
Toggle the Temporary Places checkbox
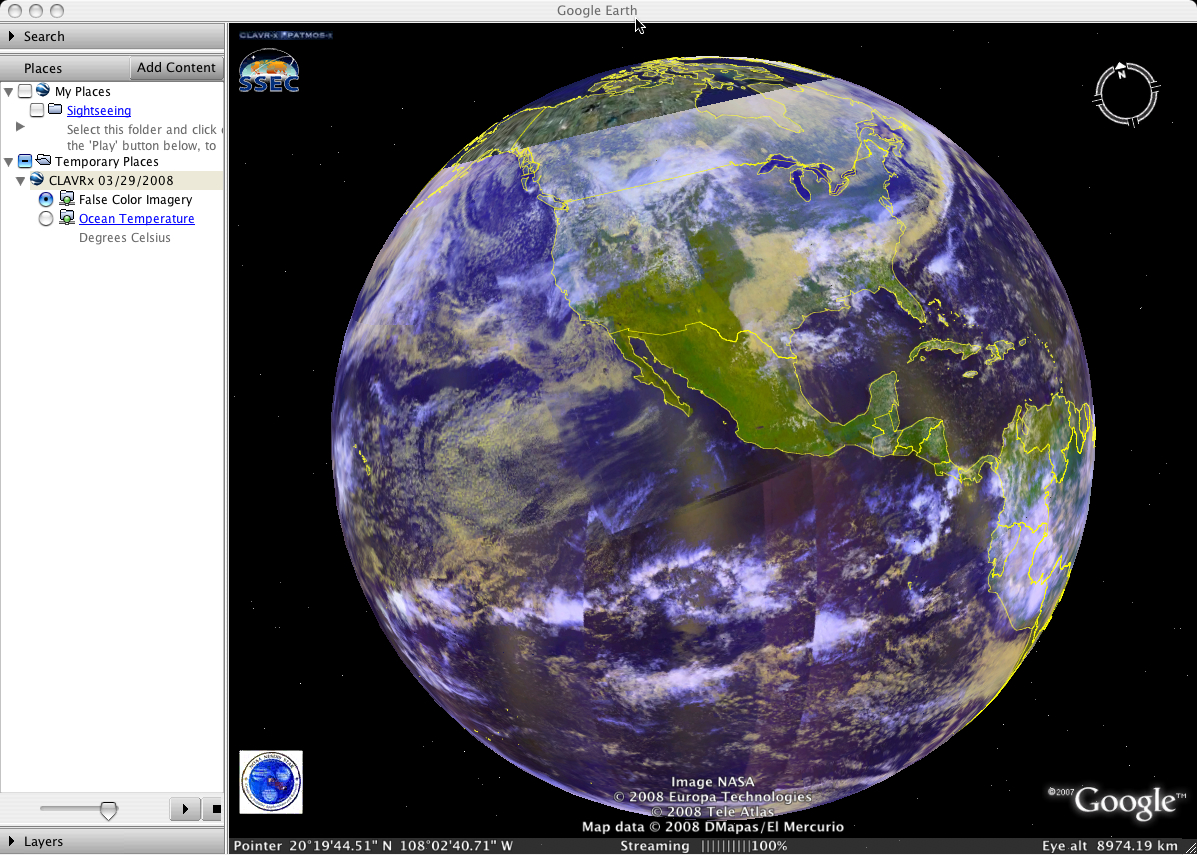(25, 161)
